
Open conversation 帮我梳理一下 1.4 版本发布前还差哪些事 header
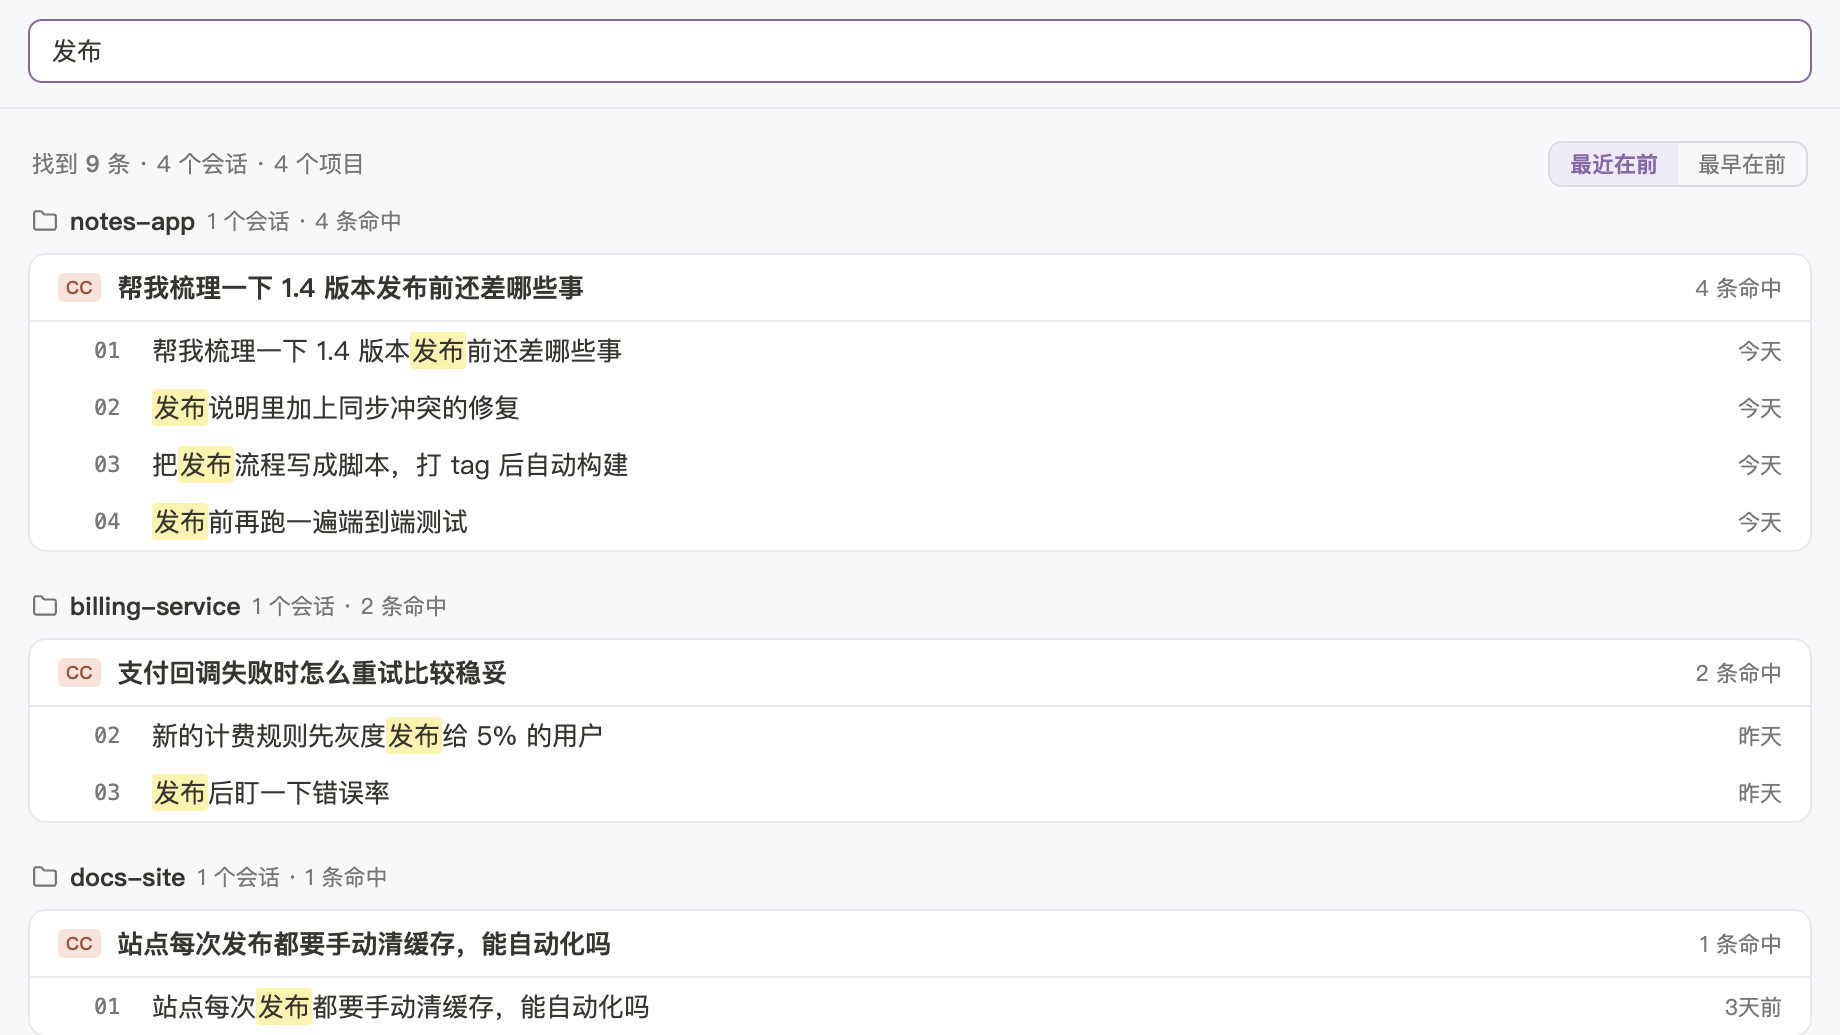tap(920, 288)
